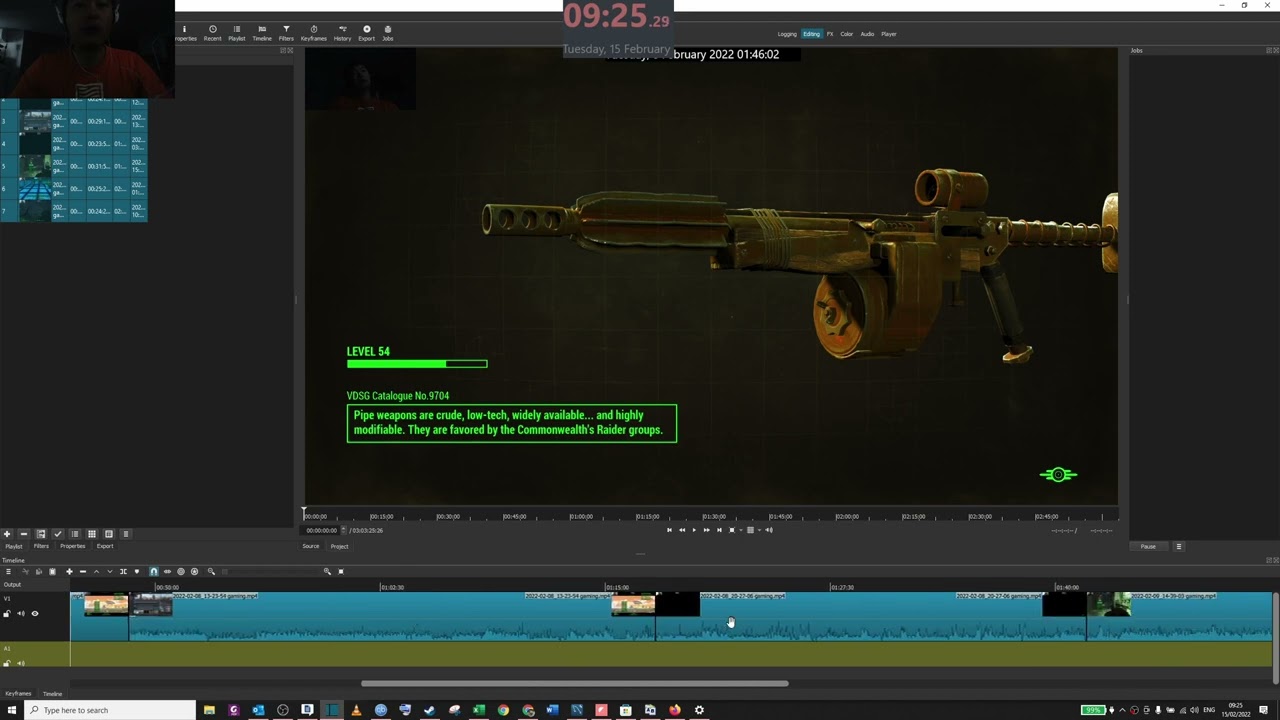Switch to the FX layout

[x=830, y=34]
